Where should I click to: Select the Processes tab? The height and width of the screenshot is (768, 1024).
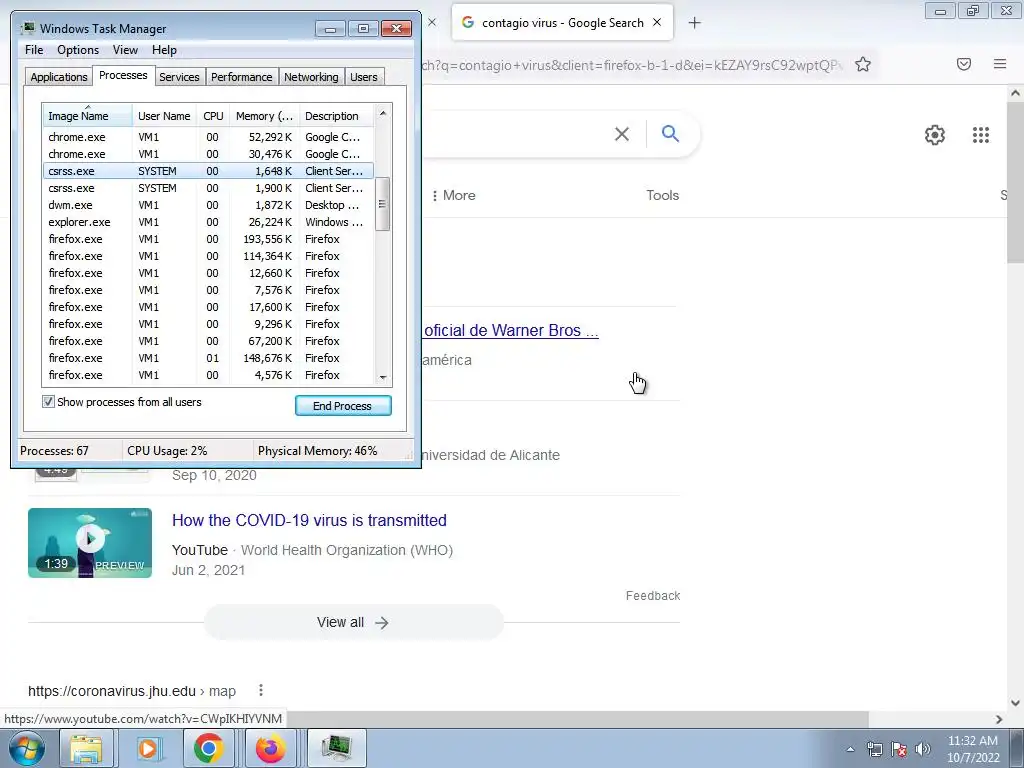click(123, 75)
